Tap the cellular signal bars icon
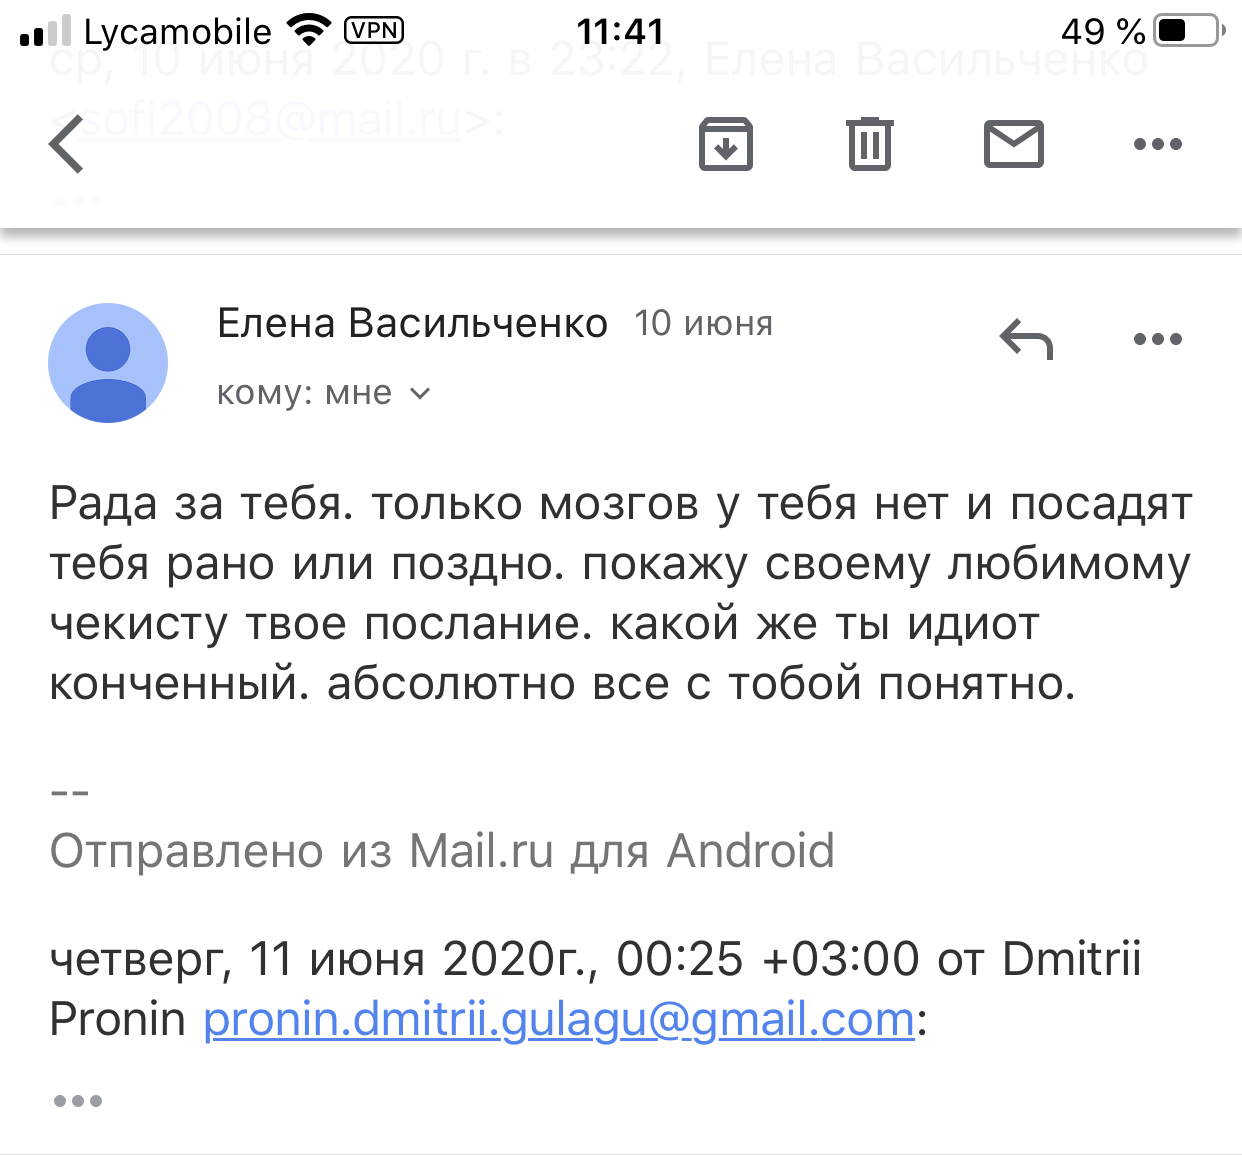 [46, 31]
